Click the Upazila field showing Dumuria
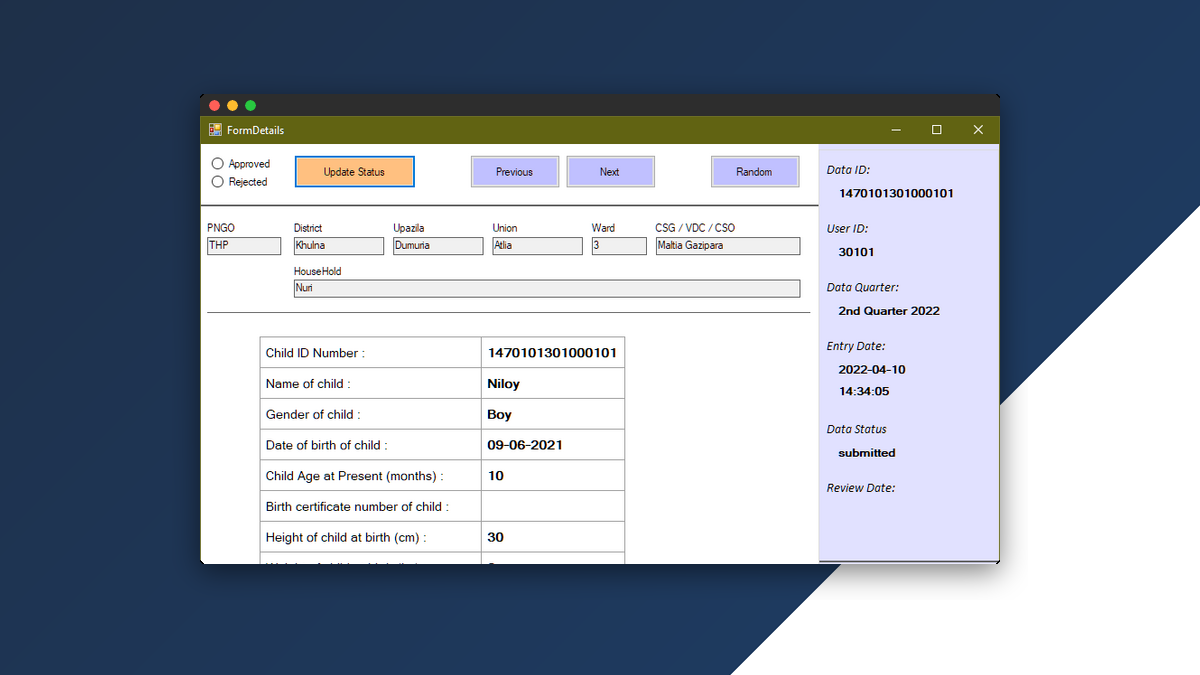Screen dimensions: 1200x675 pos(437,245)
